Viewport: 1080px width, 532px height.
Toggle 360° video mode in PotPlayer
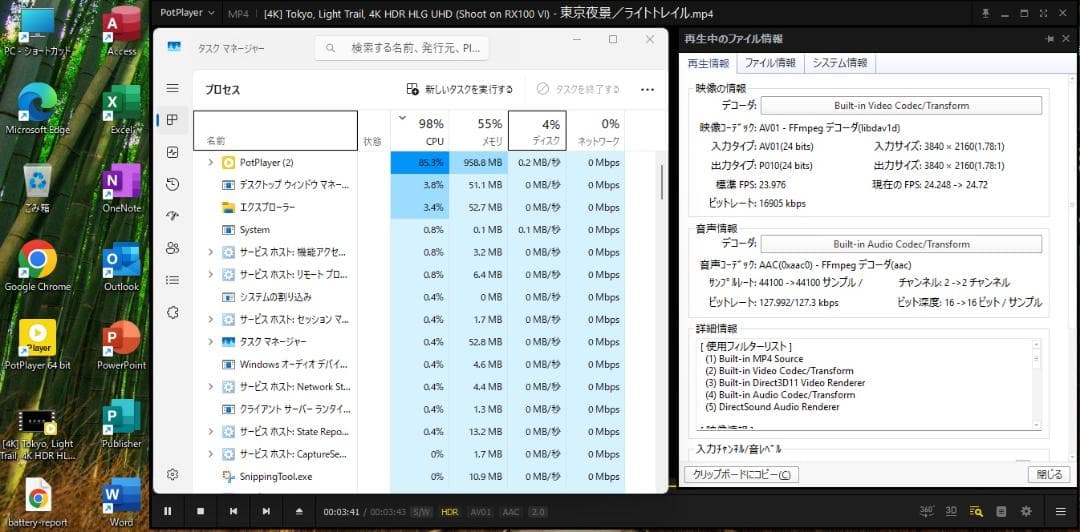pyautogui.click(x=926, y=511)
